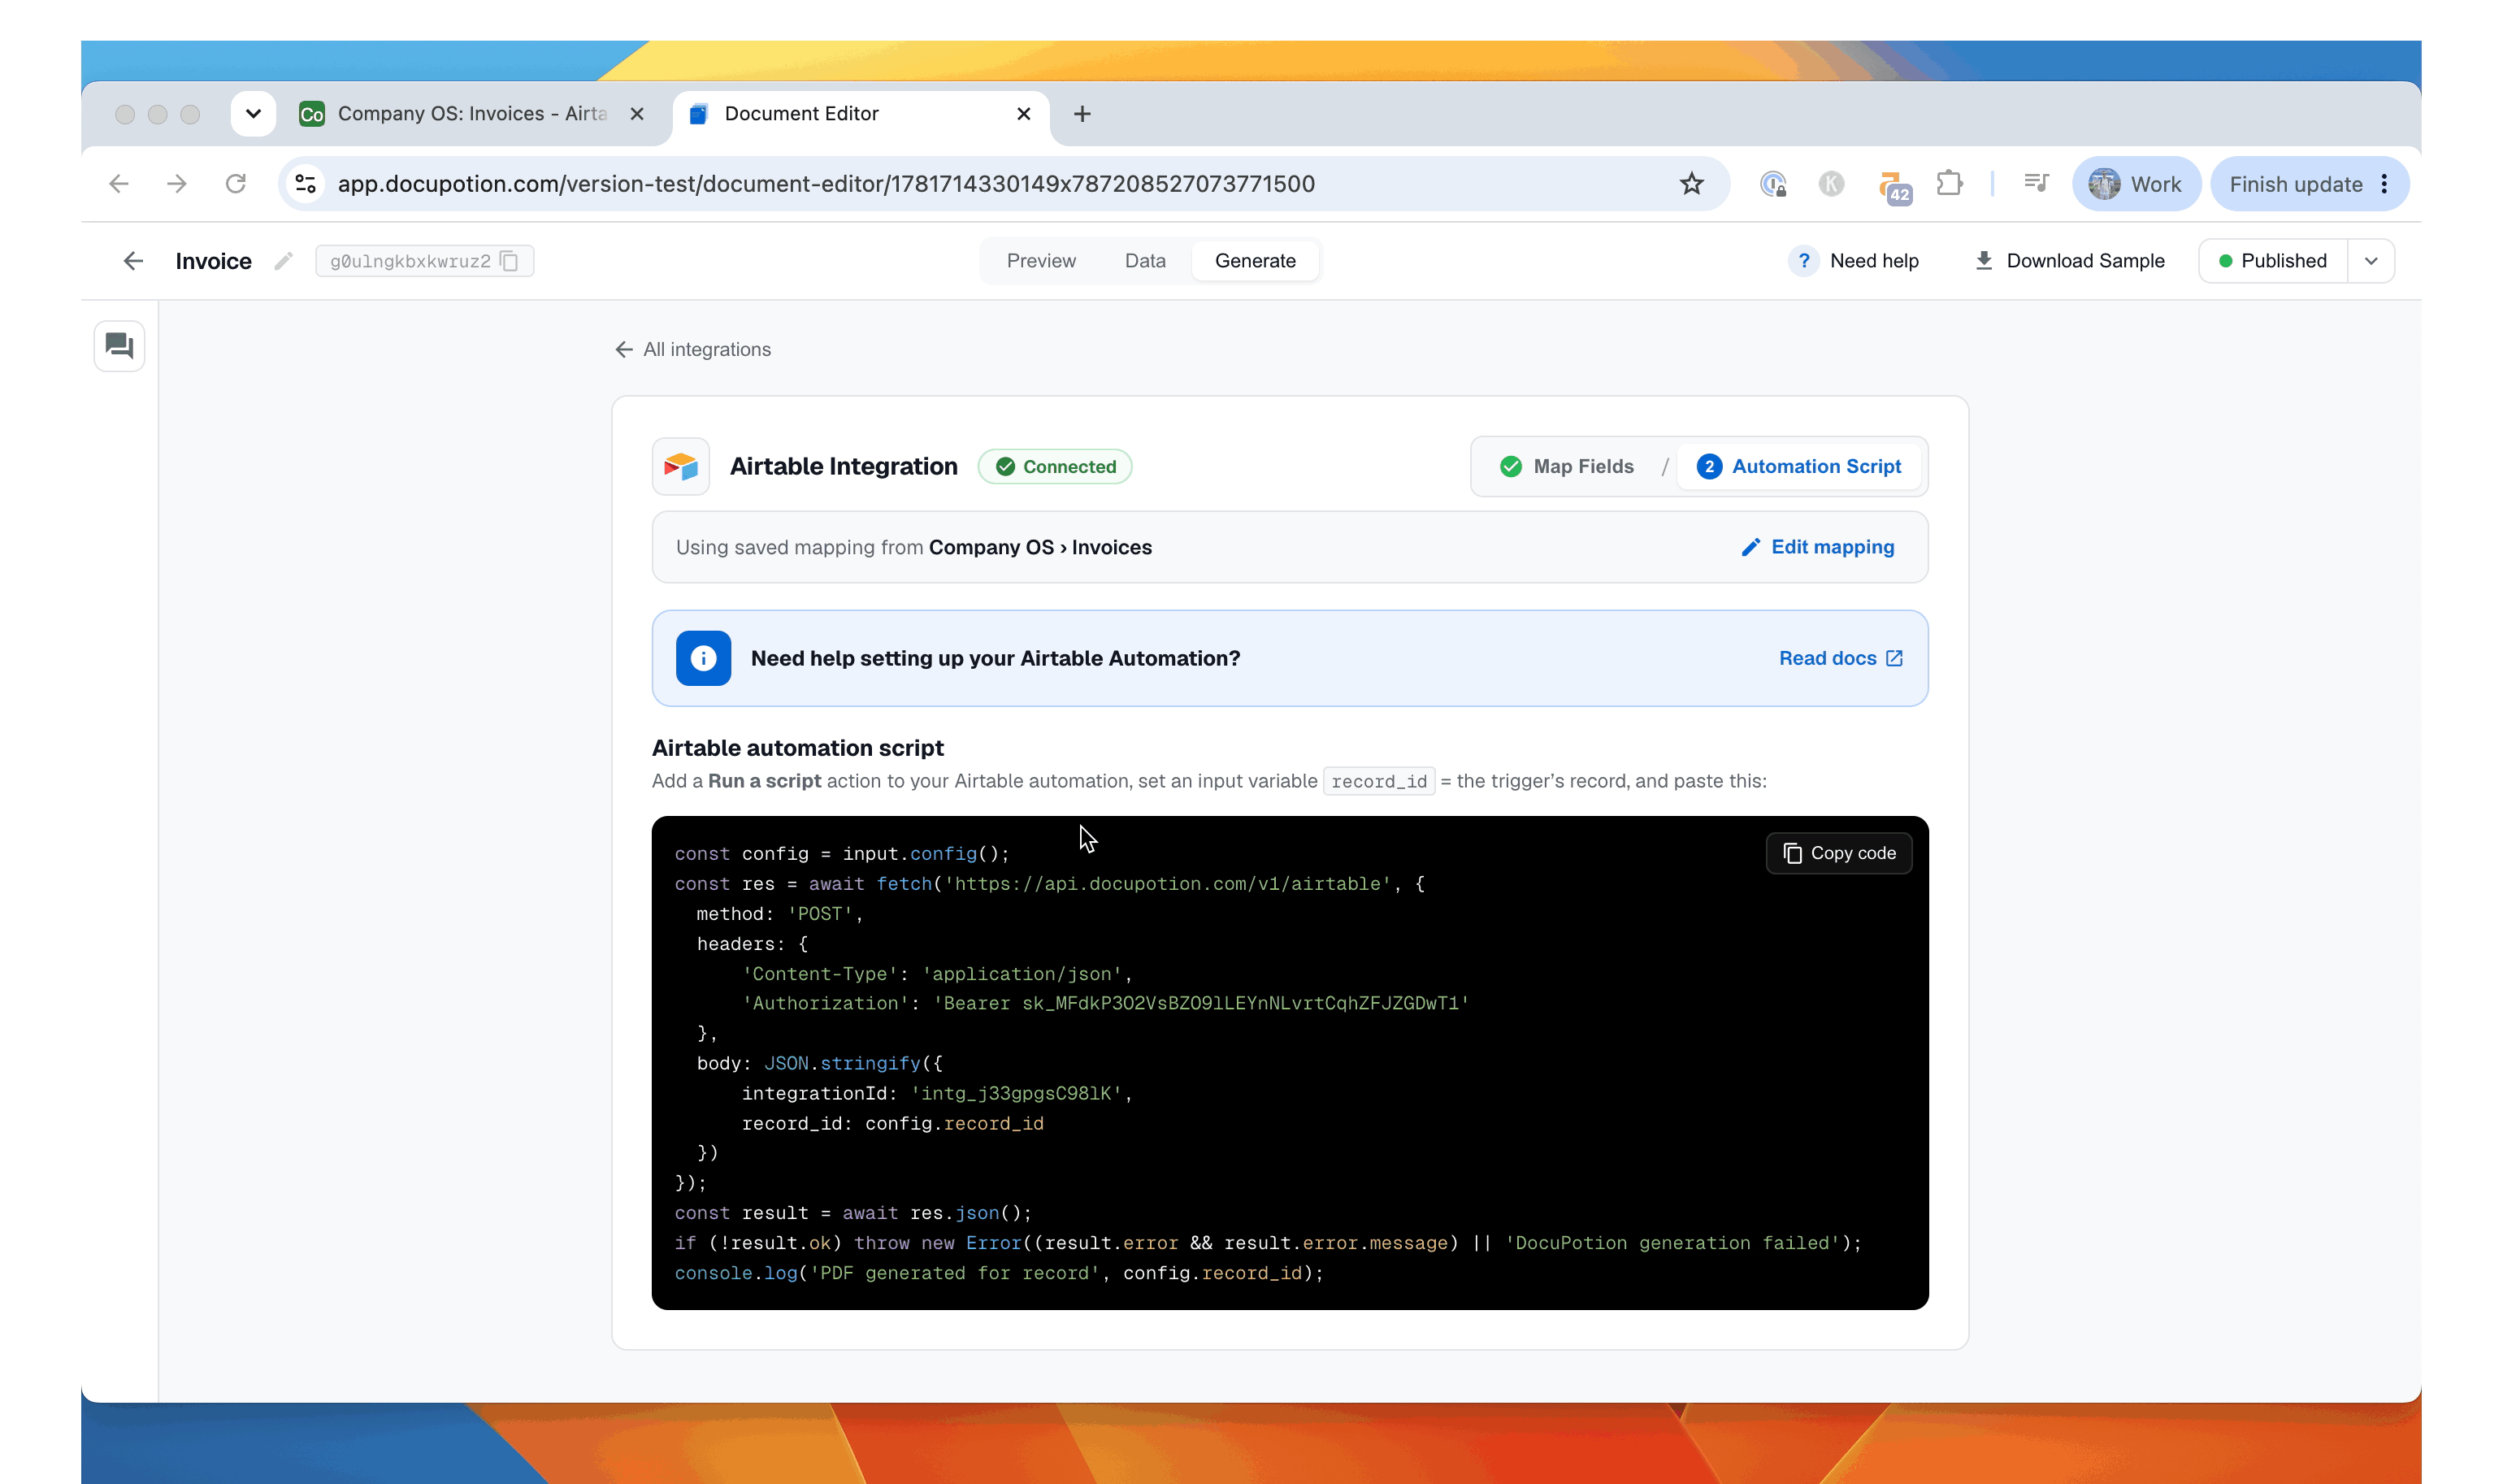The image size is (2503, 1484).
Task: Switch to the Preview tab
Action: [x=1041, y=261]
